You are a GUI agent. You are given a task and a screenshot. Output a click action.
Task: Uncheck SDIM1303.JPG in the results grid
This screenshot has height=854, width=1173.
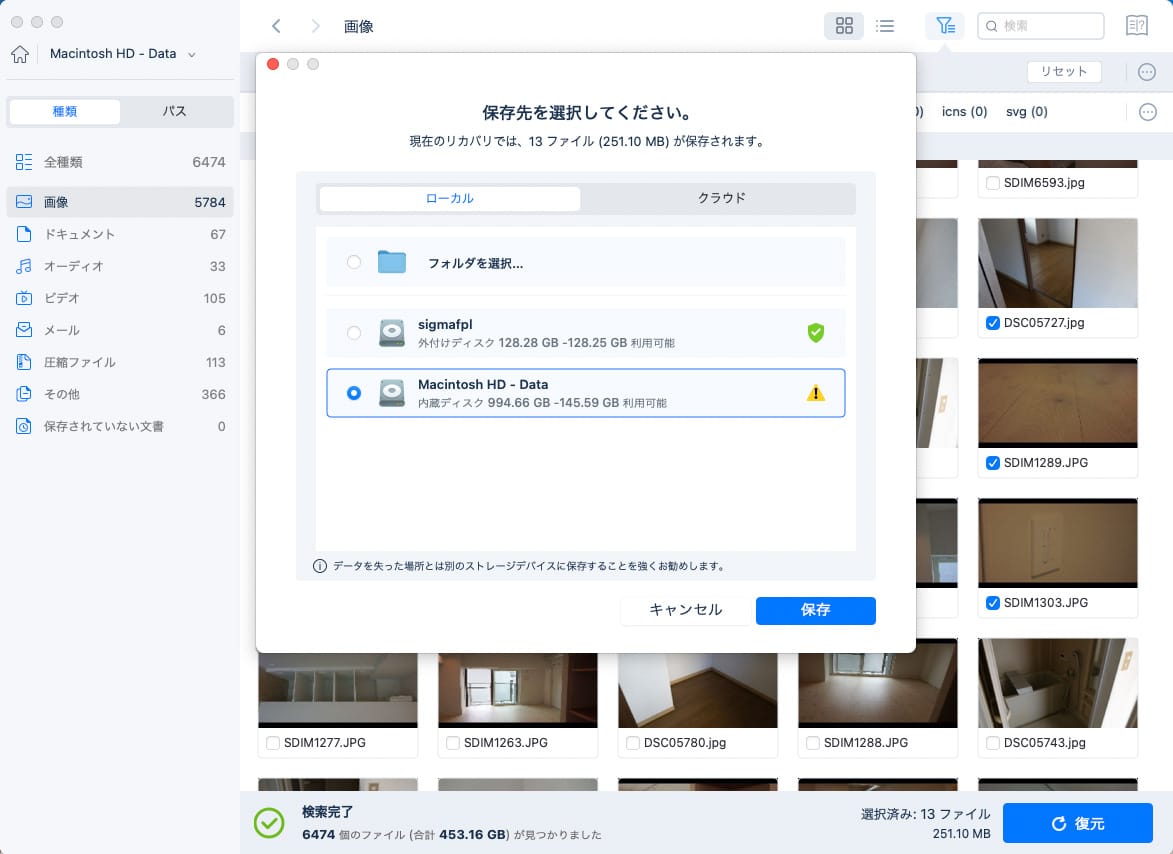coord(993,603)
